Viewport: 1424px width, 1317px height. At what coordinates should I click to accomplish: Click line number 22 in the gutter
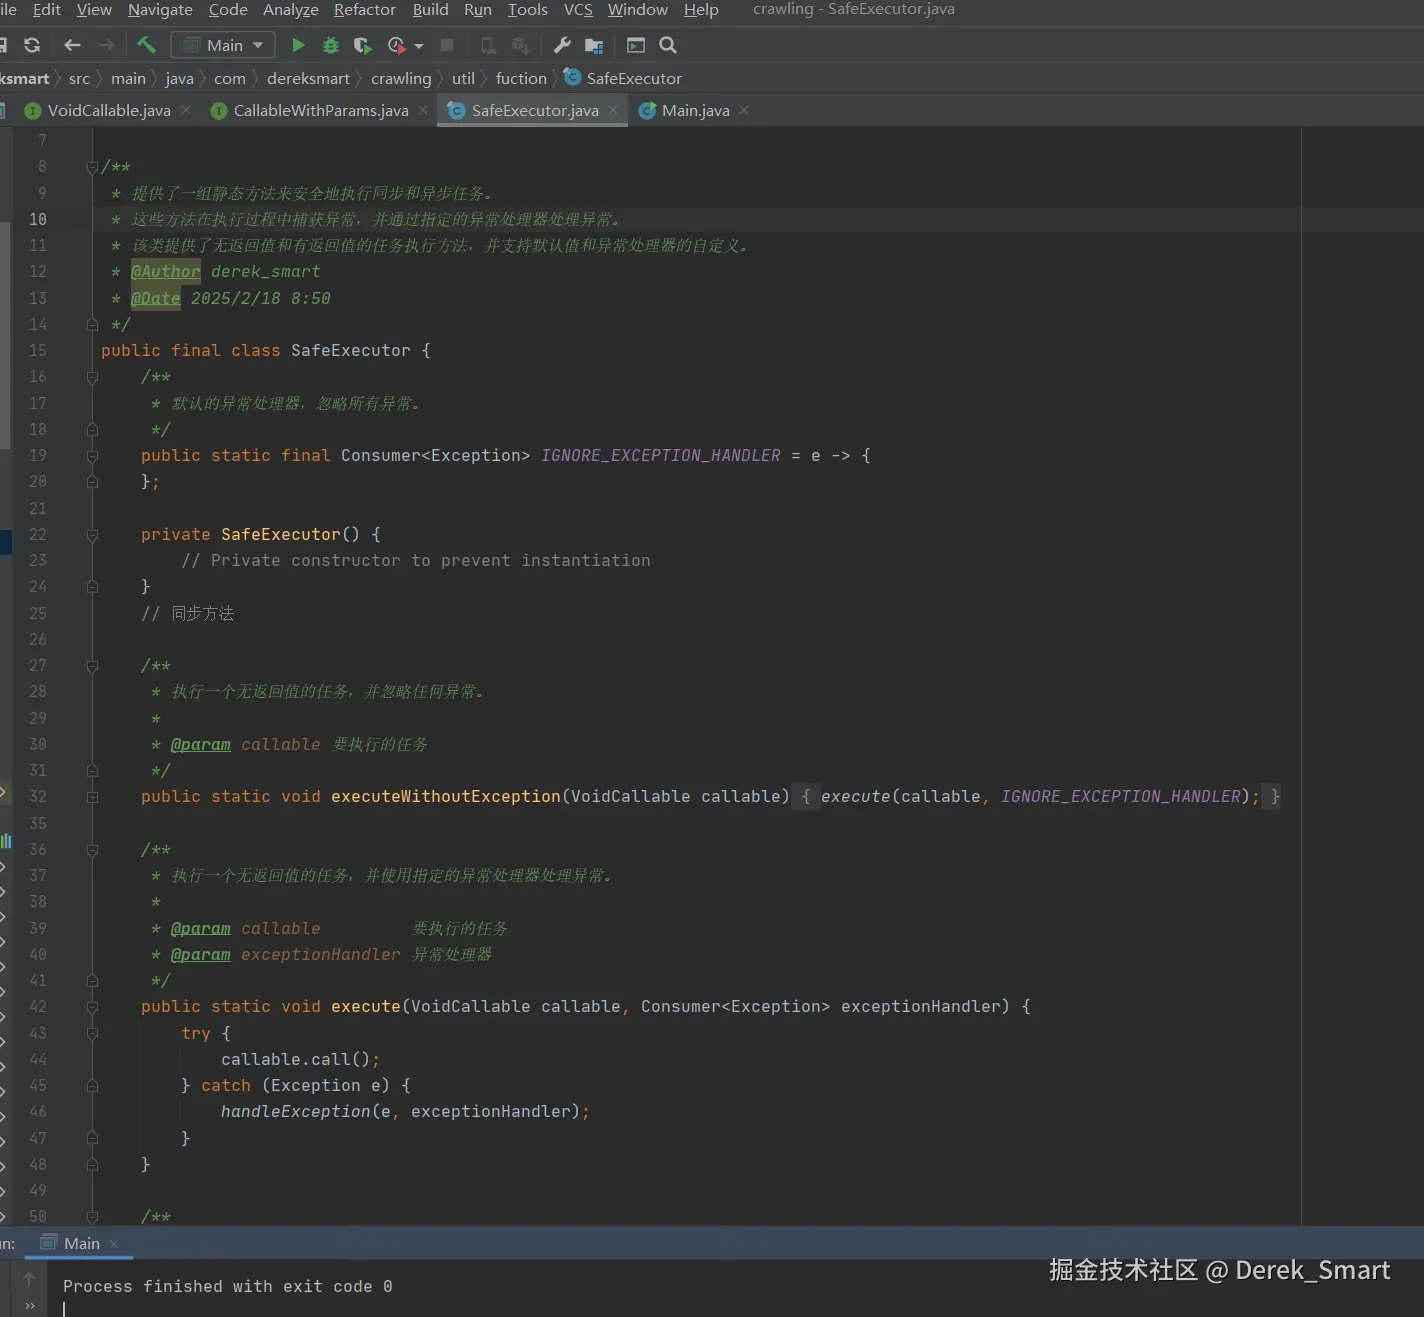(38, 535)
